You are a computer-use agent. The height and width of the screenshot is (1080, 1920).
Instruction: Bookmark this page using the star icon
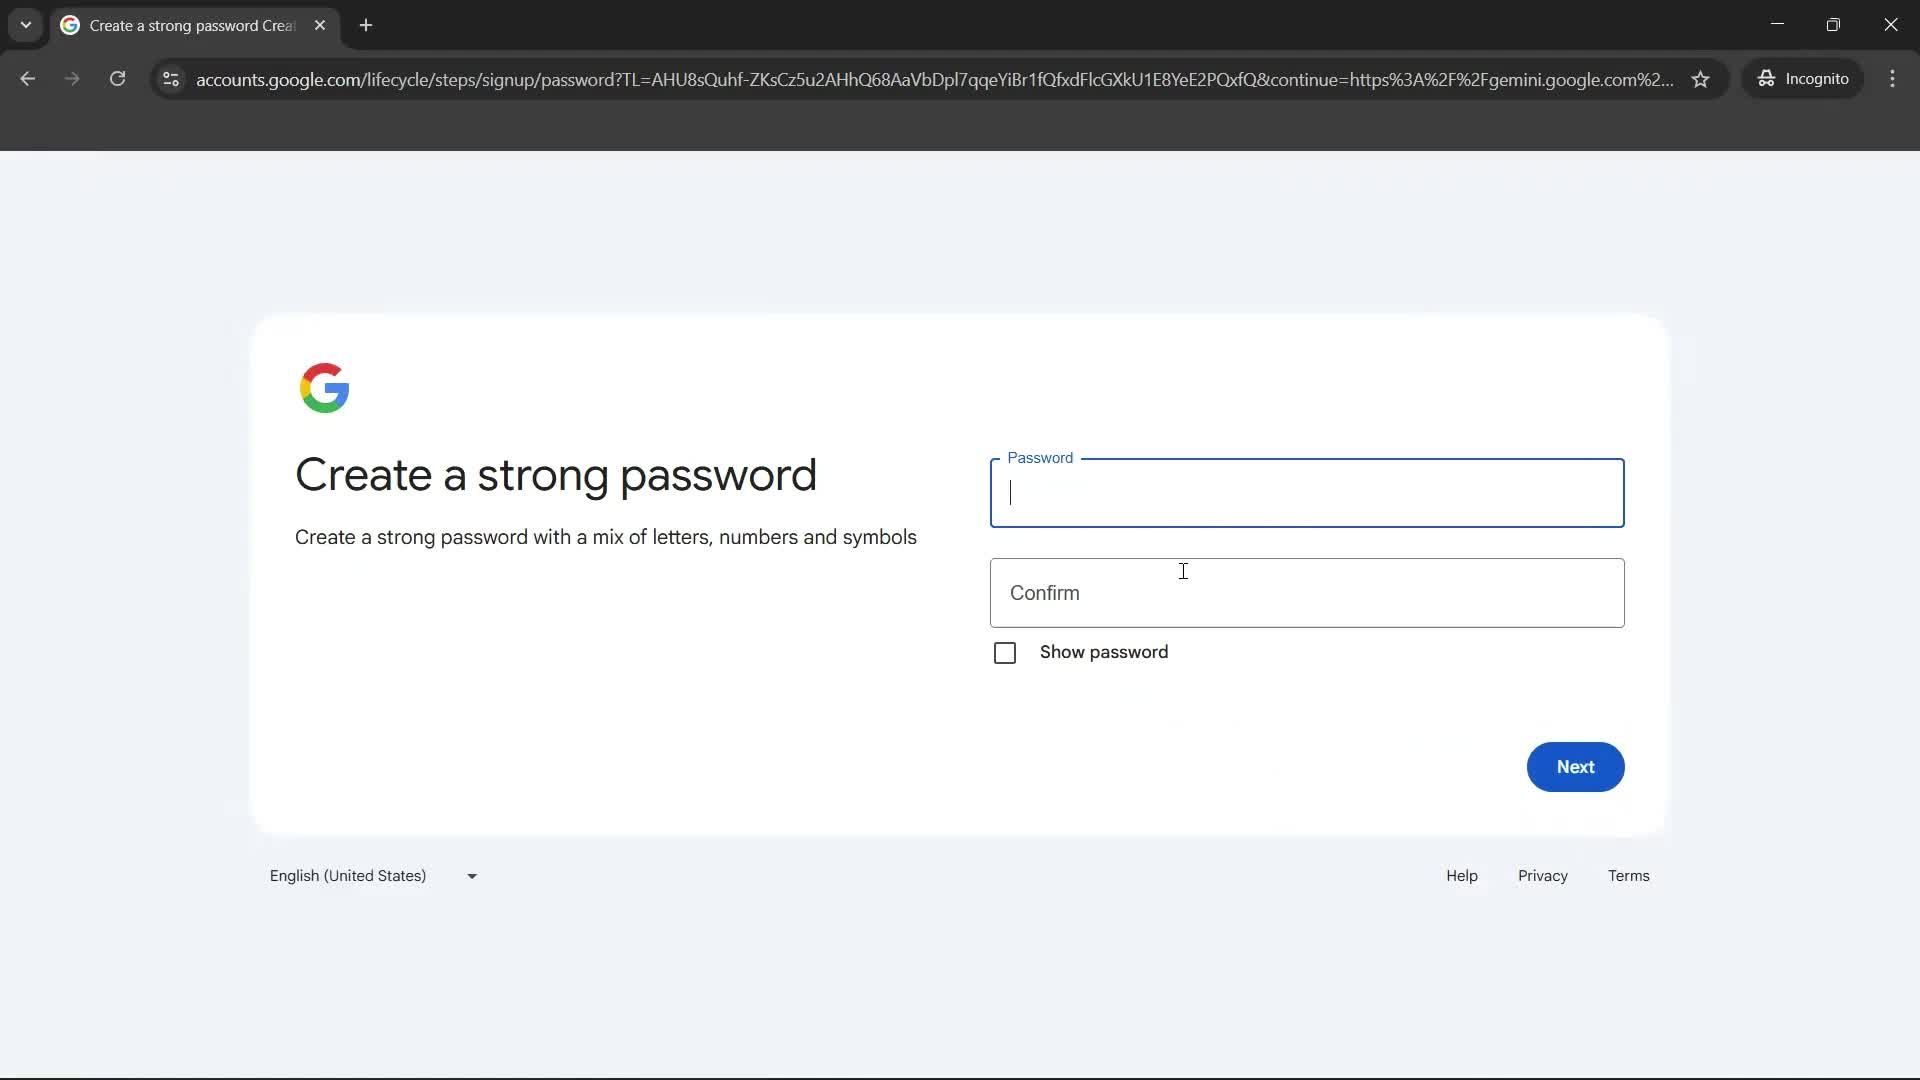pyautogui.click(x=1700, y=79)
